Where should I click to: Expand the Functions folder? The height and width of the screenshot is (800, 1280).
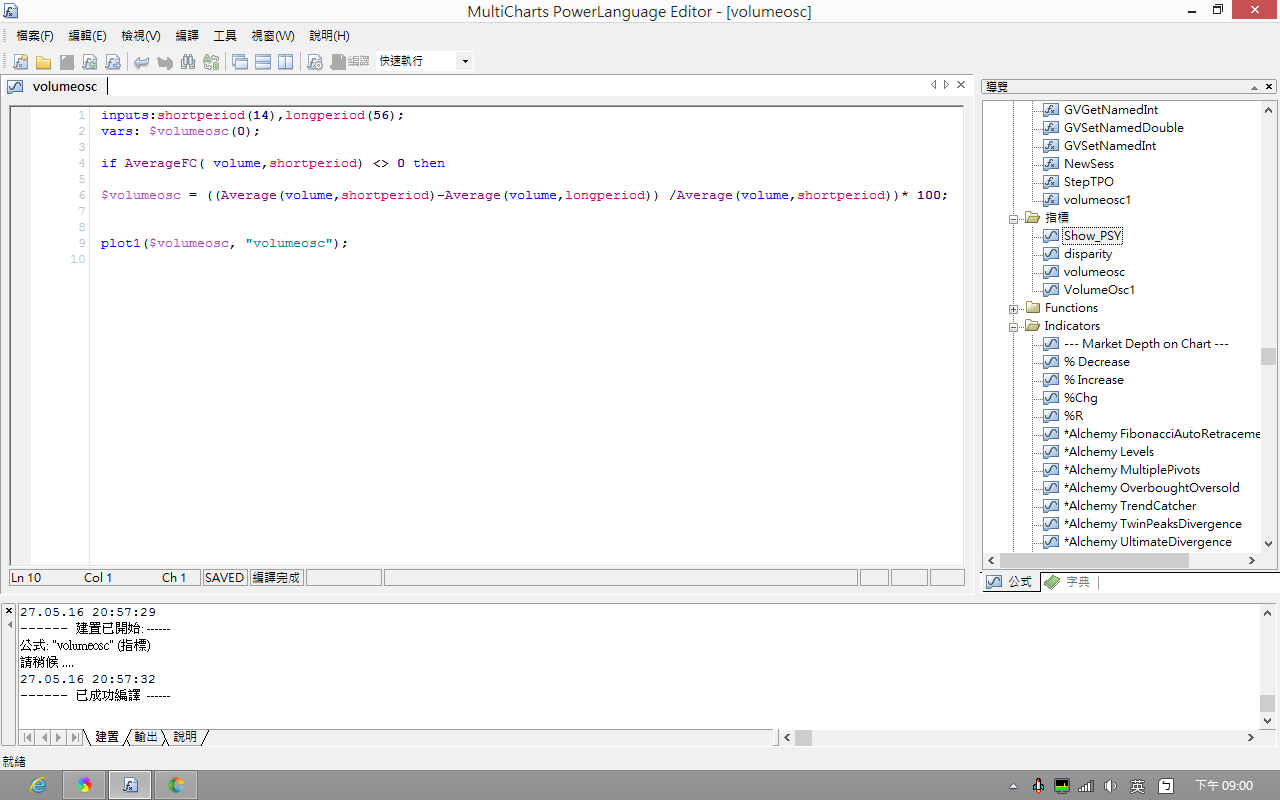(x=1013, y=308)
